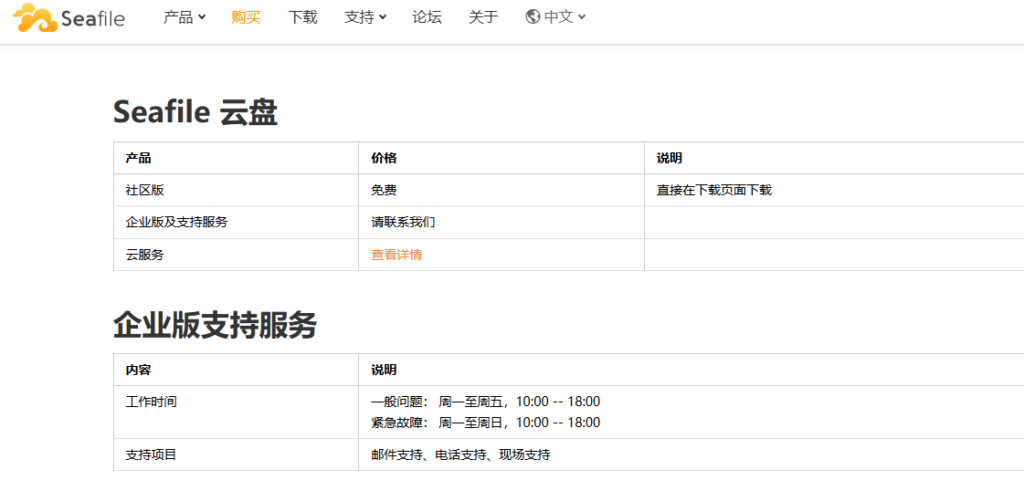Screen dimensions: 1024x491
Task: Click the support table's 说明 header
Action: click(384, 370)
